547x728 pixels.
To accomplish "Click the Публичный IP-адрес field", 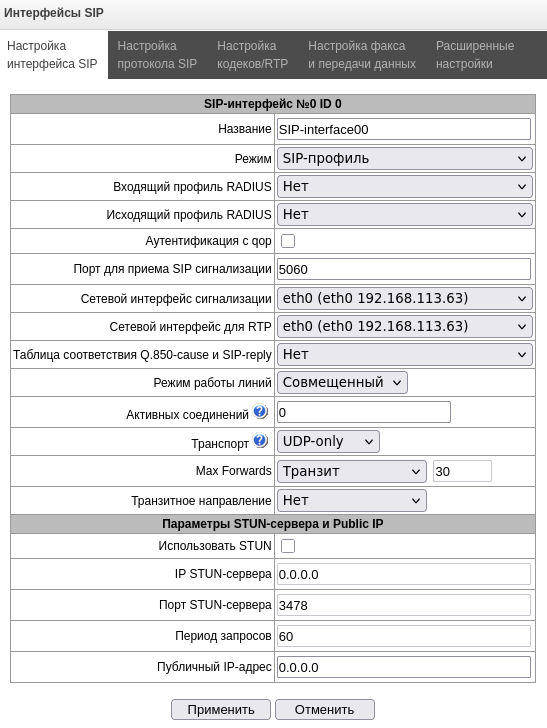I will 404,667.
